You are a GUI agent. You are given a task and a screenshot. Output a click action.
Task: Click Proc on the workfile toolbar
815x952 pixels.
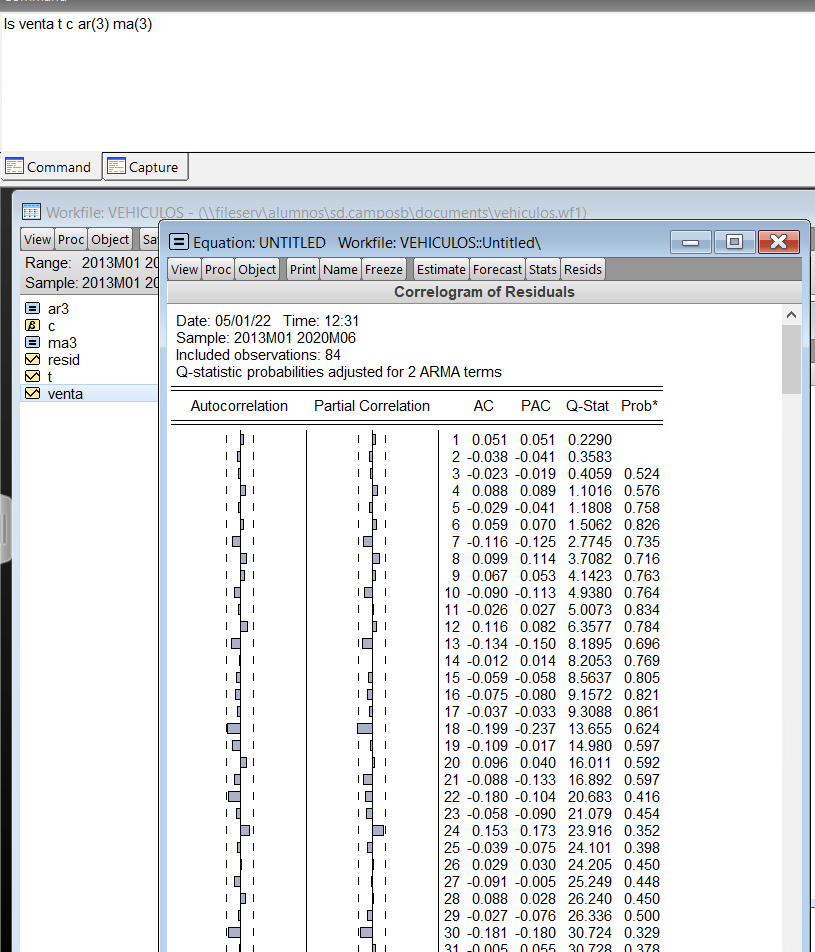click(70, 239)
